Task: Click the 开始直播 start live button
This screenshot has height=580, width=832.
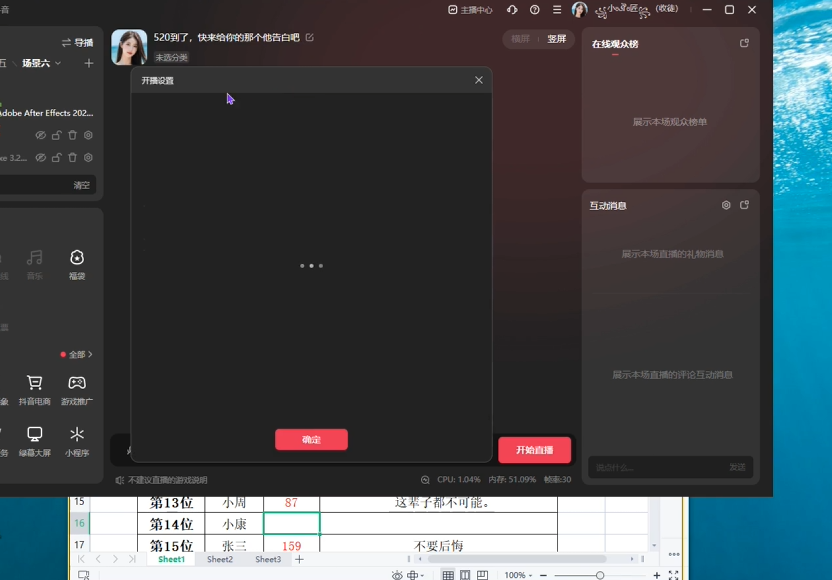Action: tap(534, 450)
